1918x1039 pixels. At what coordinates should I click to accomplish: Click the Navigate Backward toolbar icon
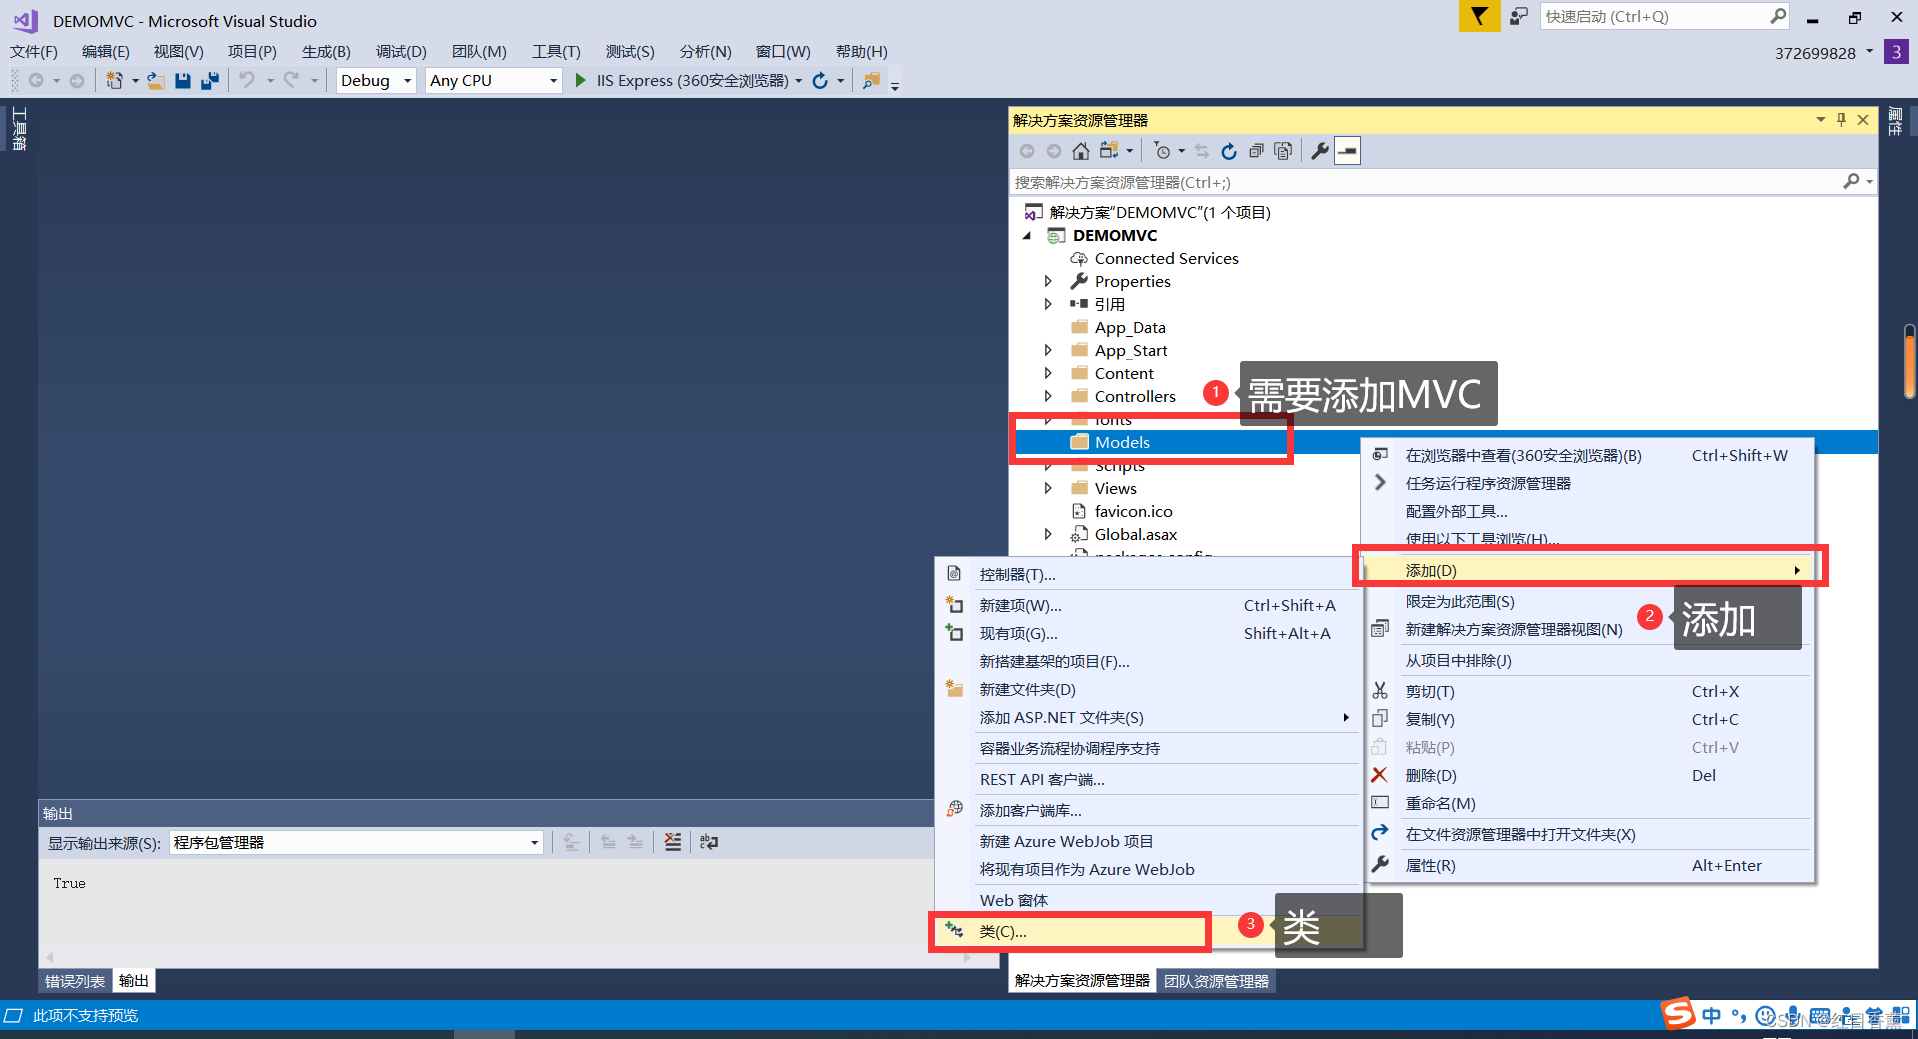click(36, 81)
